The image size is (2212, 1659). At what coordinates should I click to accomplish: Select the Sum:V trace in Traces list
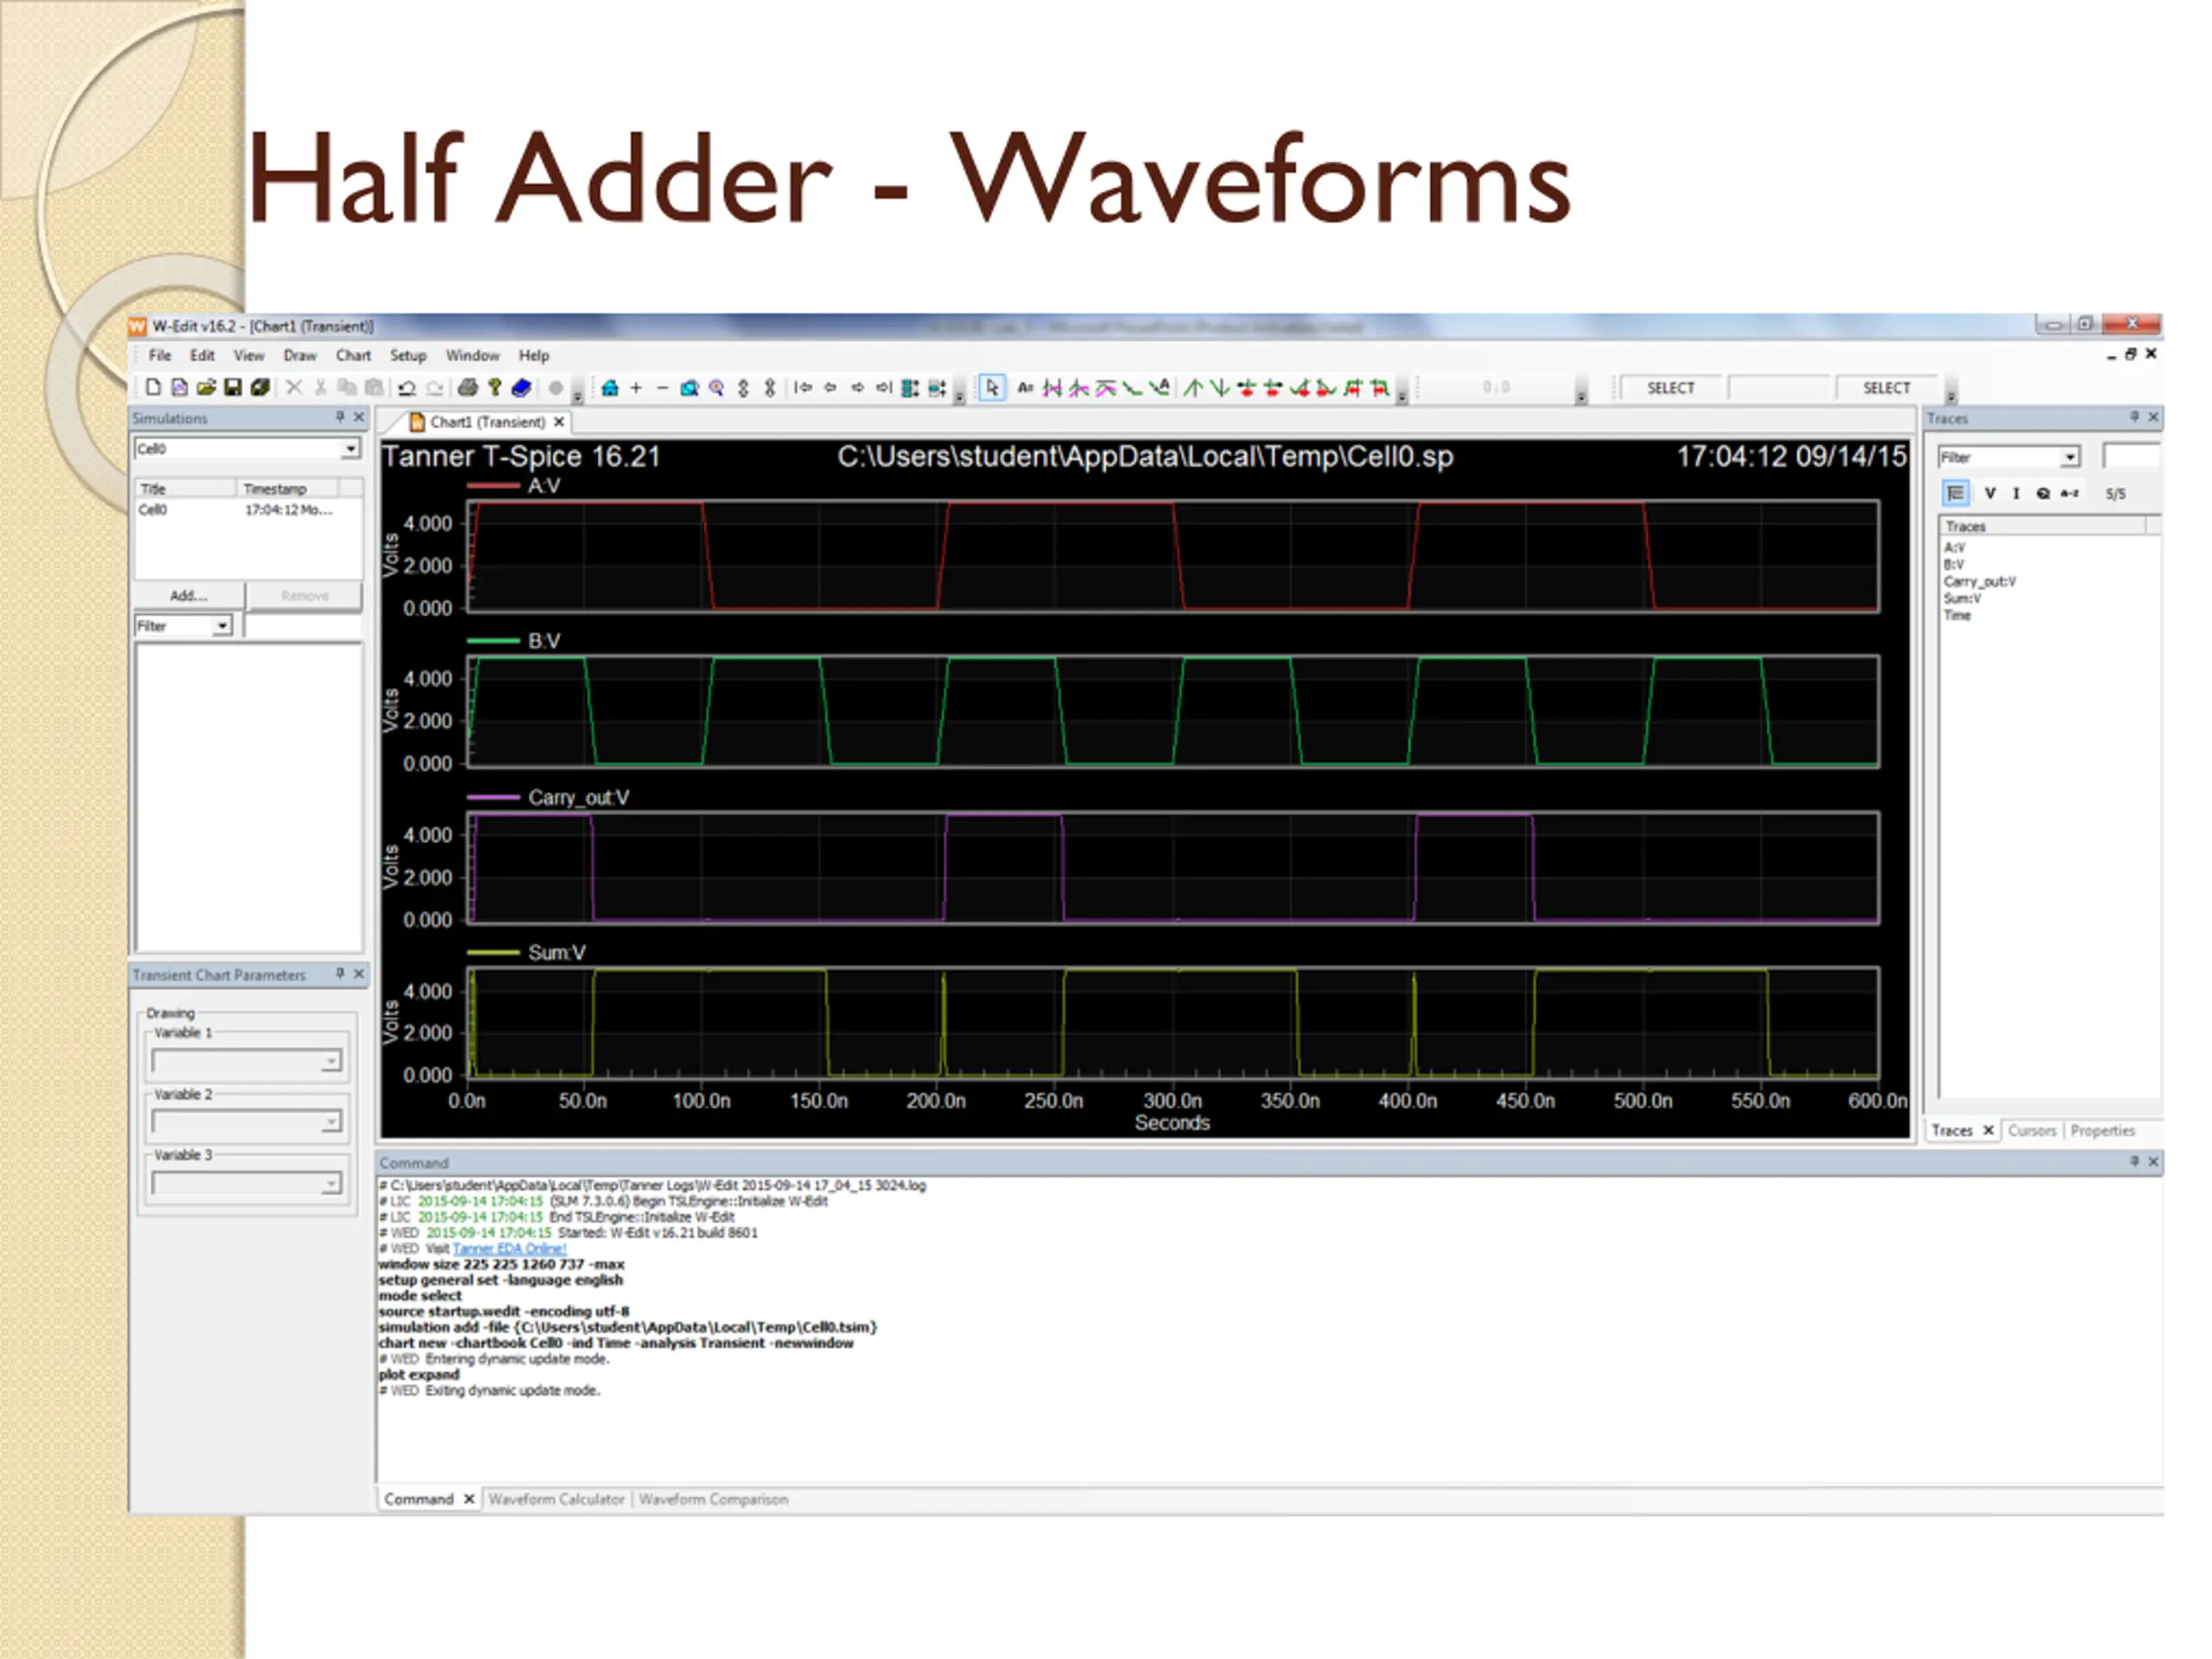point(1962,599)
